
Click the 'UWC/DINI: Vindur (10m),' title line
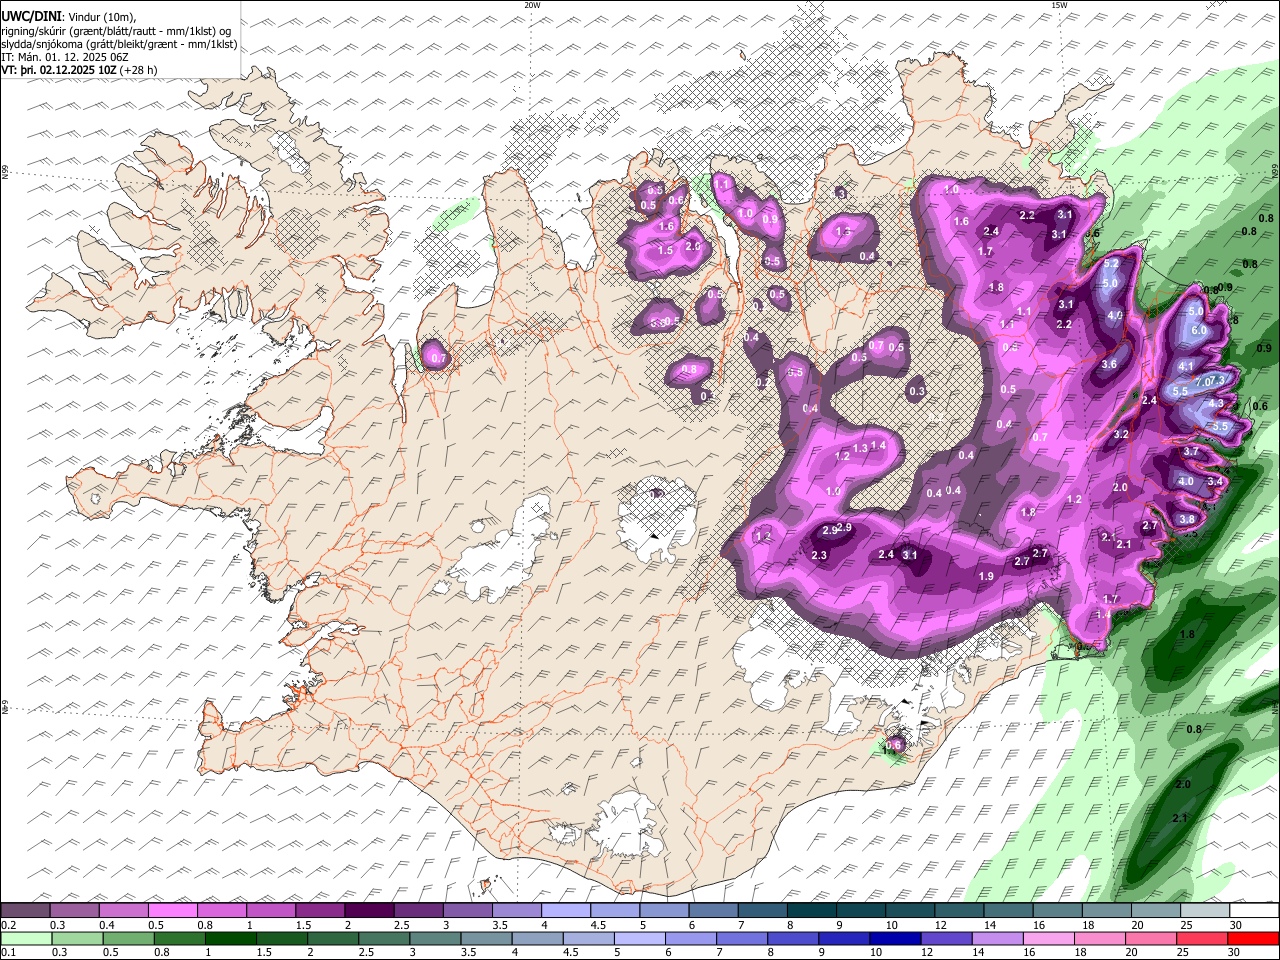click(67, 17)
